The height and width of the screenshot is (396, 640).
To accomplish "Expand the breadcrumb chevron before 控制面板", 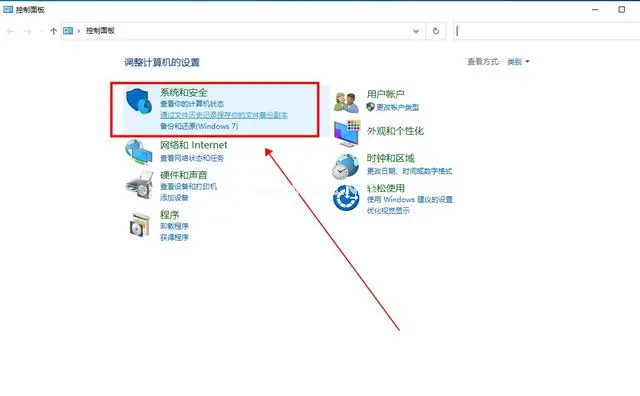I will [x=79, y=31].
